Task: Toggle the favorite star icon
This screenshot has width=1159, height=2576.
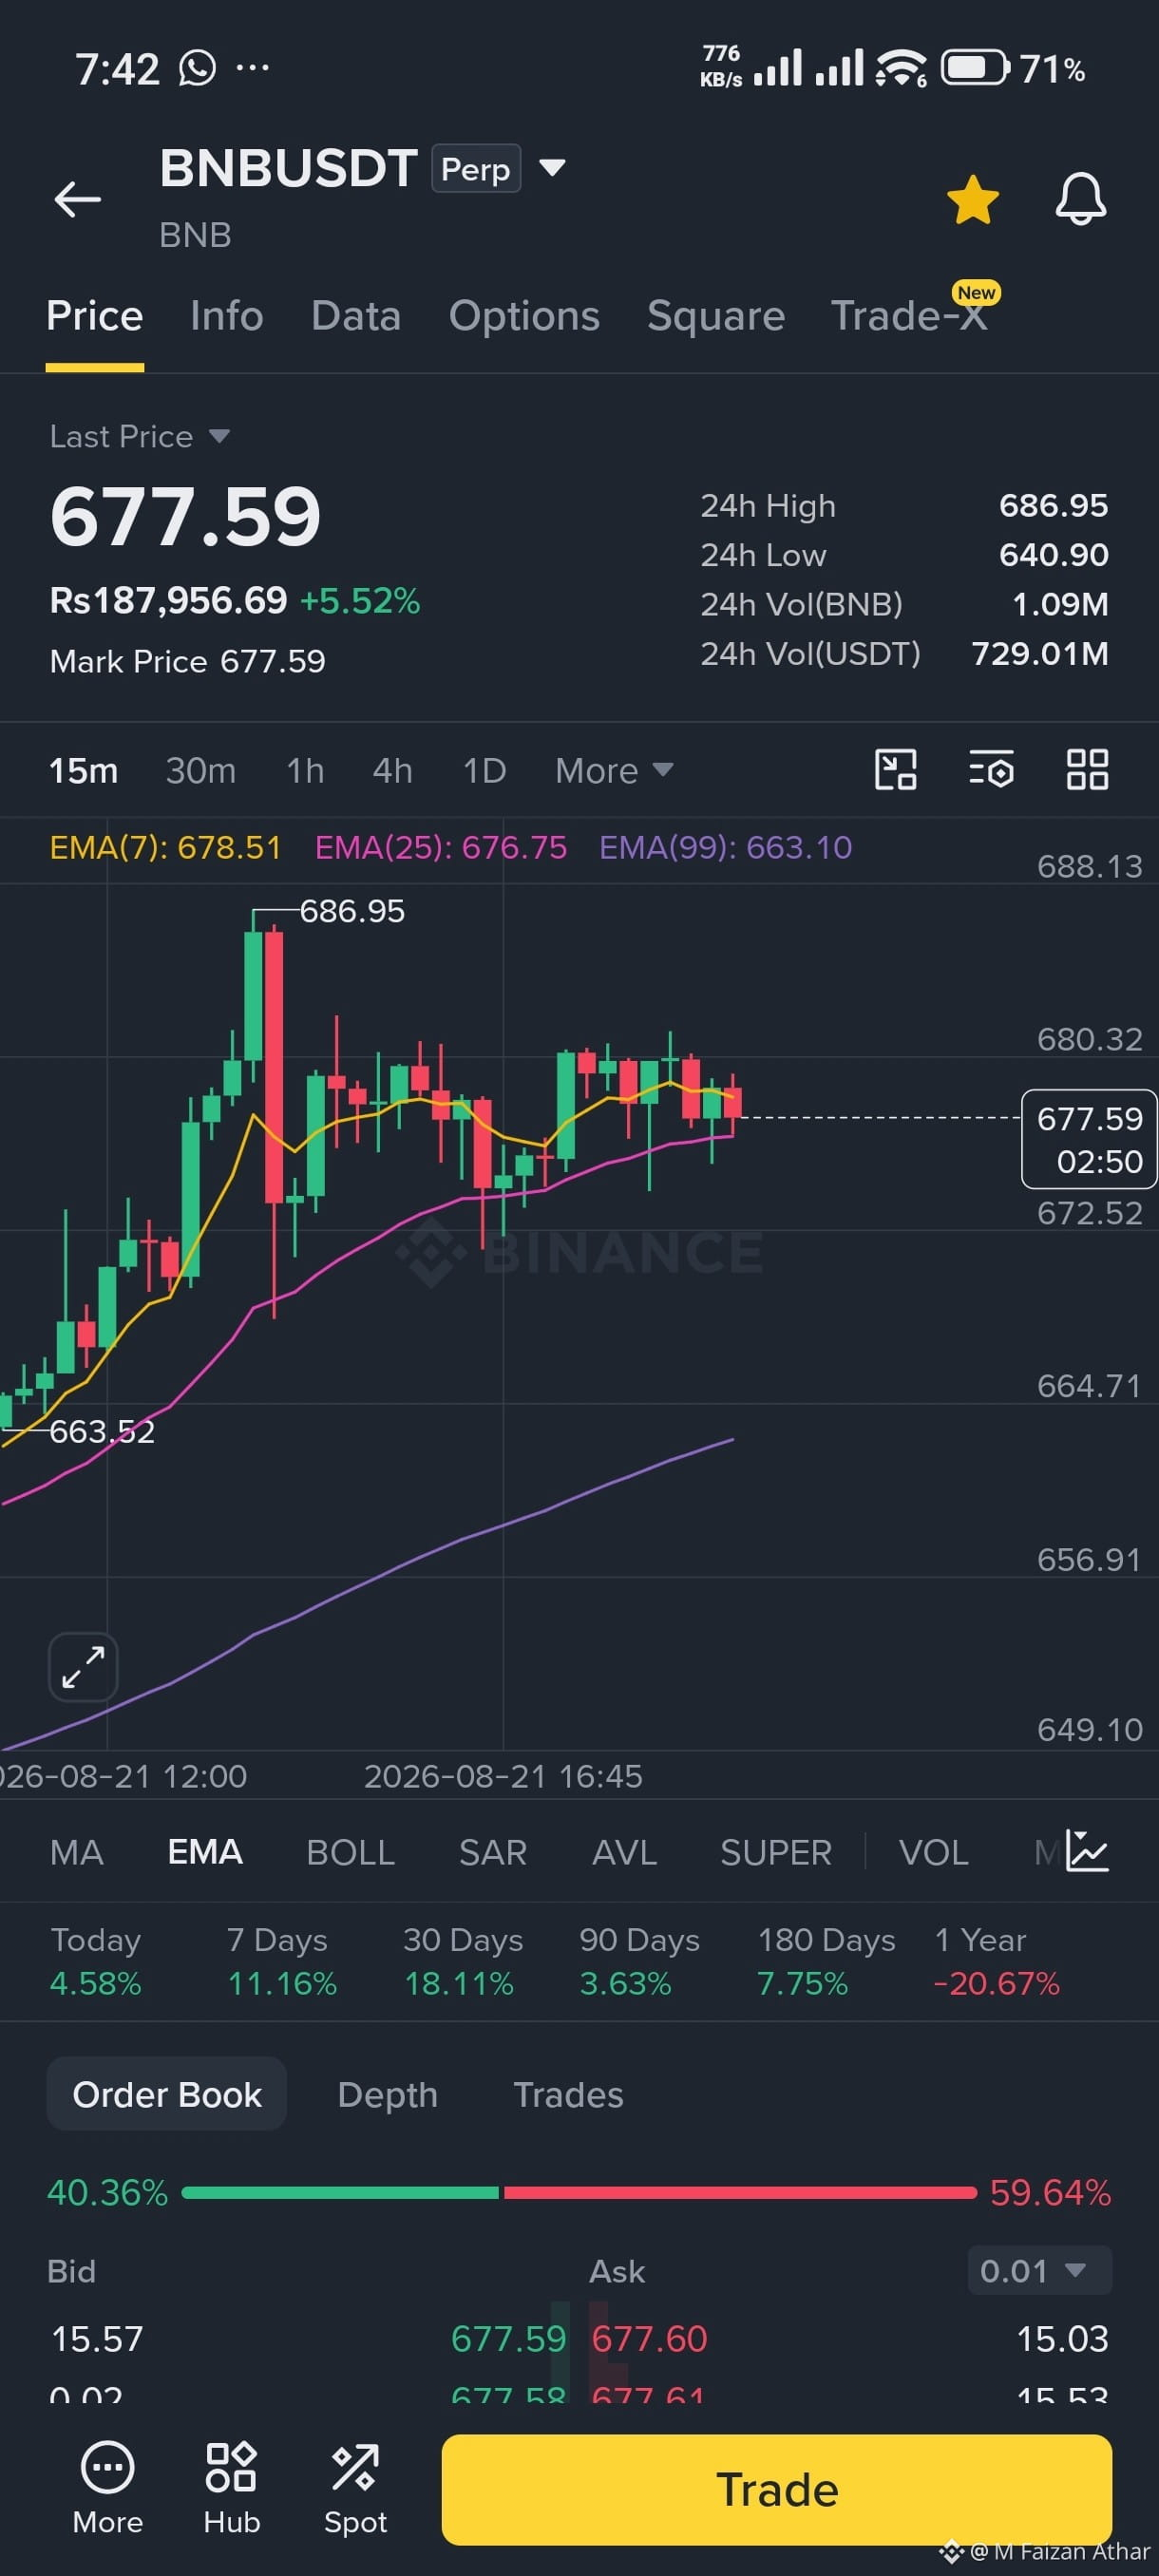Action: [x=972, y=199]
